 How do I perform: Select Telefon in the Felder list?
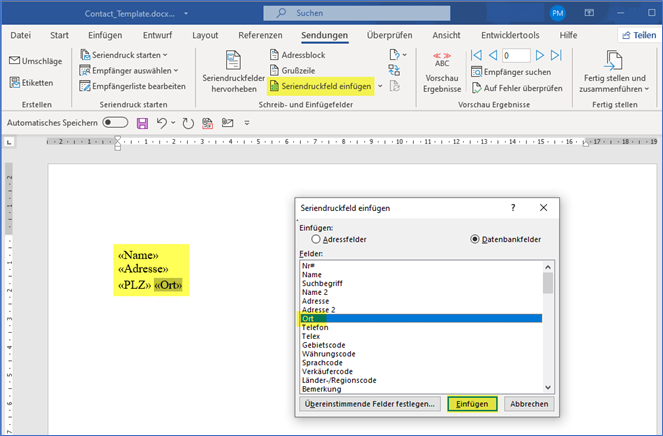click(315, 327)
